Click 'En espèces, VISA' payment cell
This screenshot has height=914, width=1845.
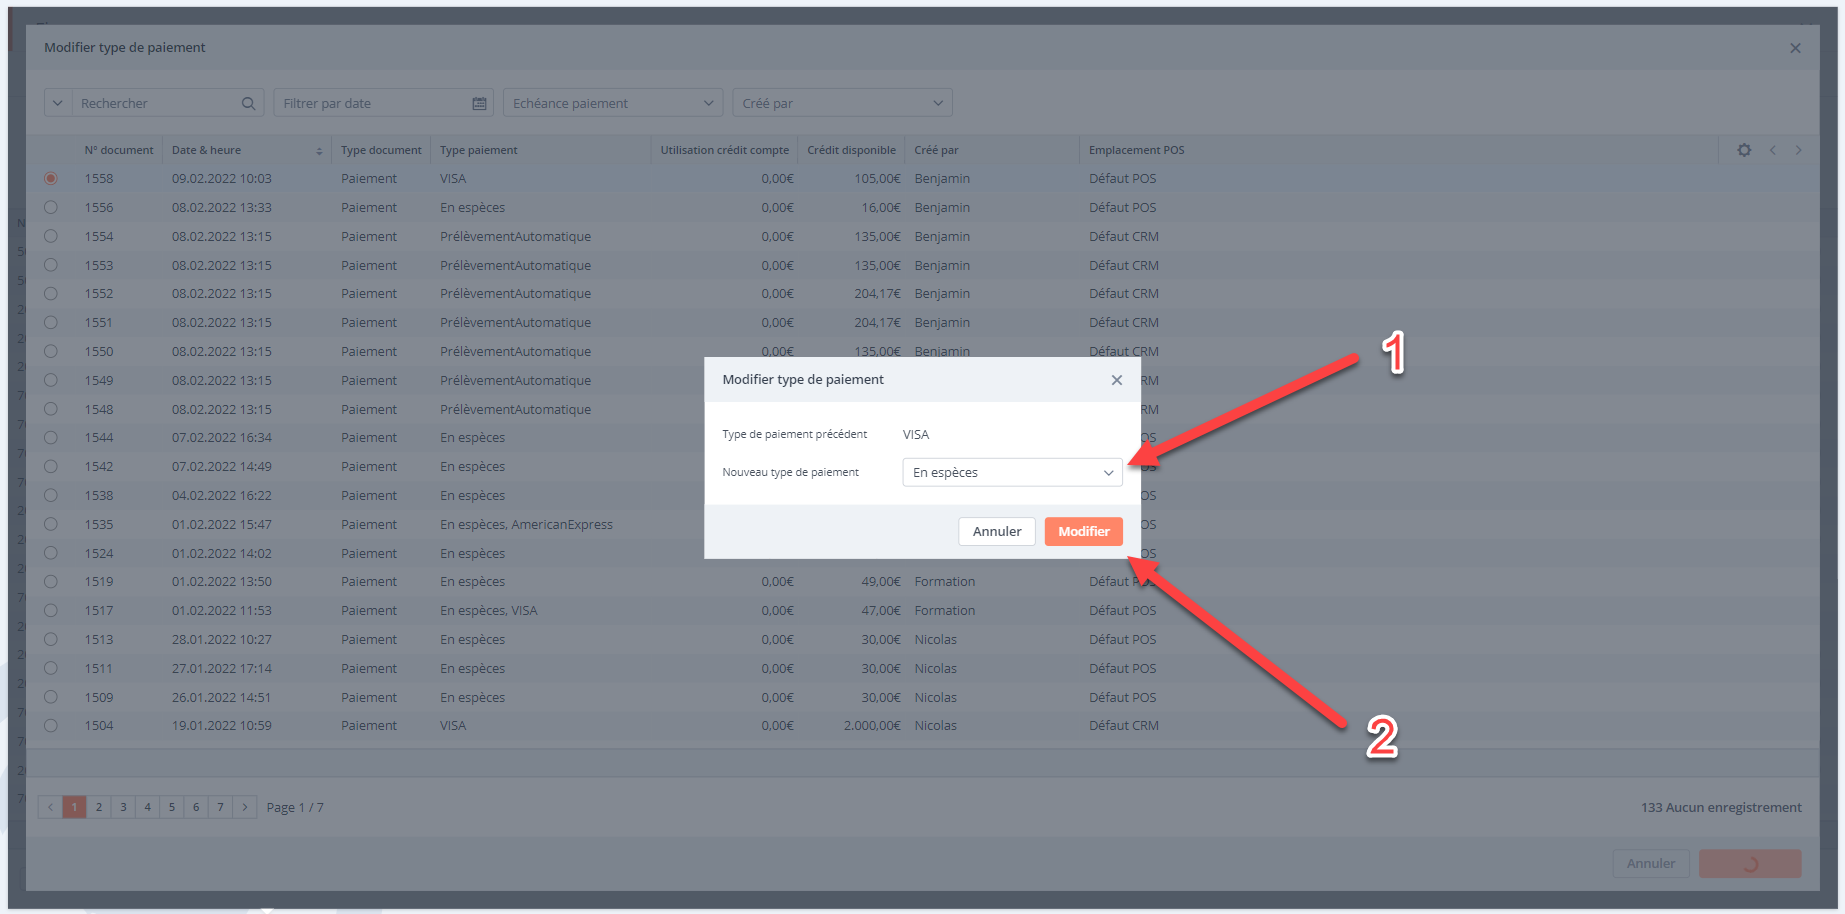tap(489, 611)
